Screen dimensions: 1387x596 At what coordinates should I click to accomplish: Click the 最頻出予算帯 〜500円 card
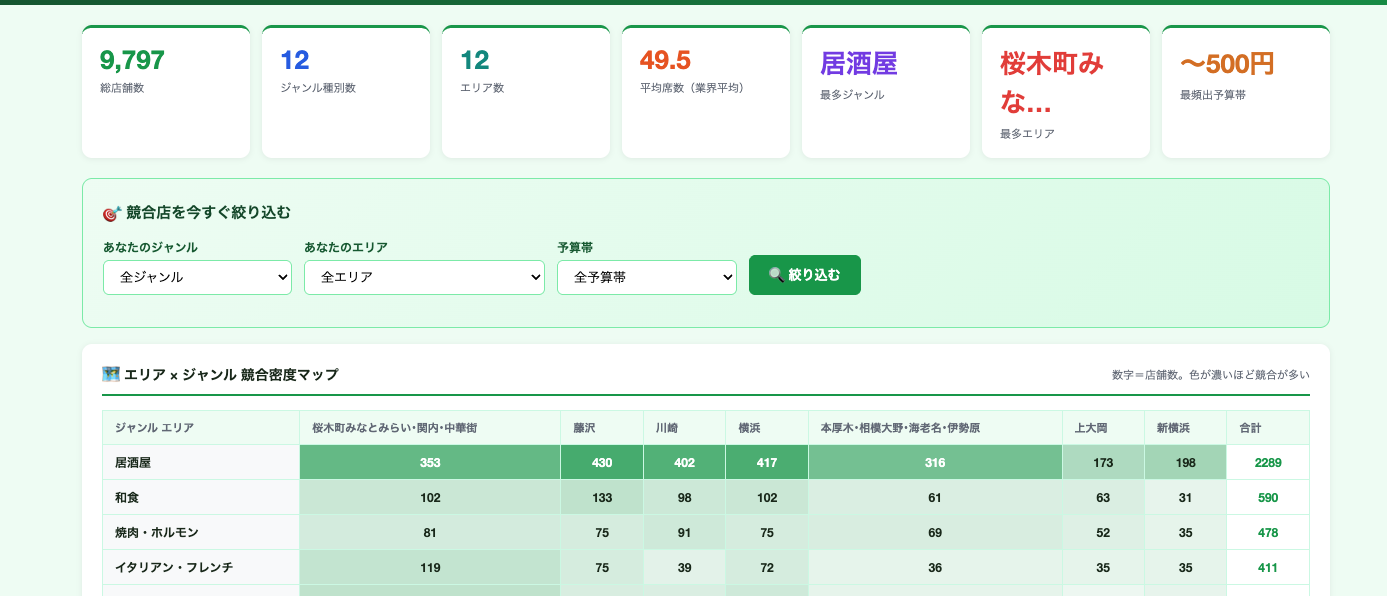[1246, 91]
